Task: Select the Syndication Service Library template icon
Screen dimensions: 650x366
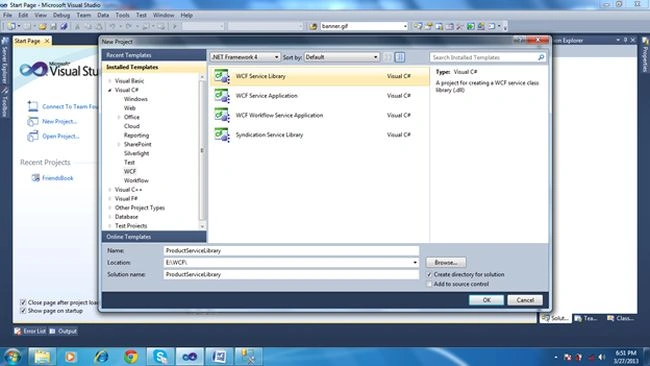Action: click(222, 135)
